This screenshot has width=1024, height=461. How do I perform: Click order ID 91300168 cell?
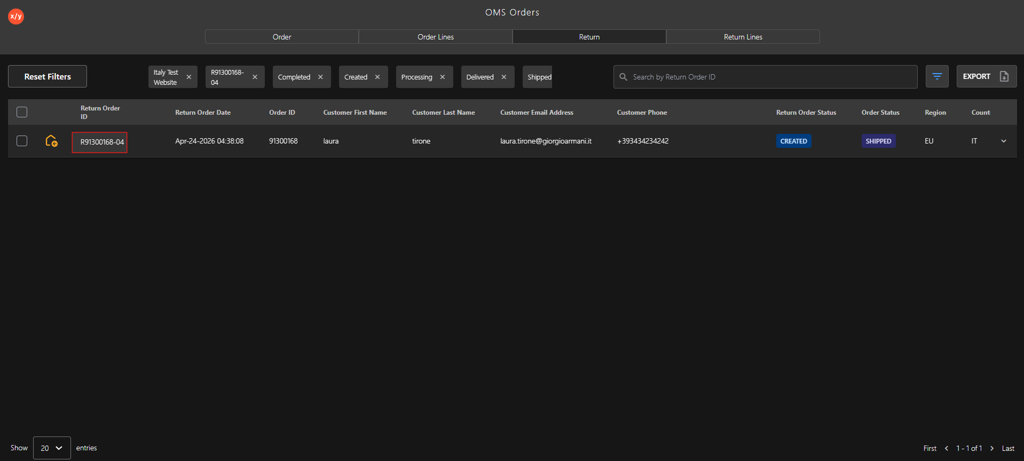click(x=283, y=141)
